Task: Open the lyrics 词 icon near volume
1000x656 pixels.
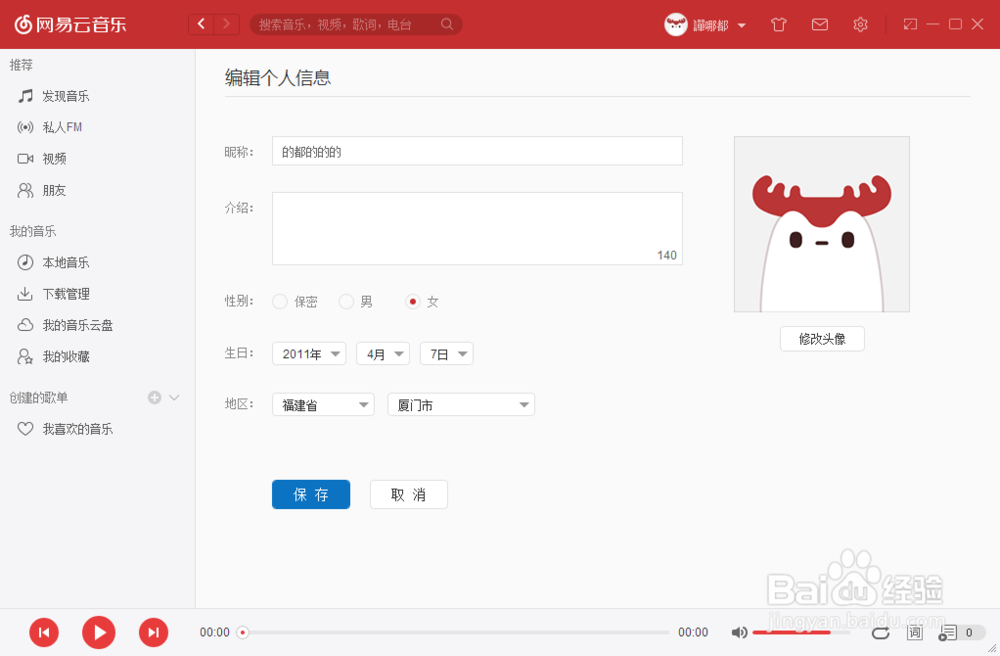Action: 913,632
